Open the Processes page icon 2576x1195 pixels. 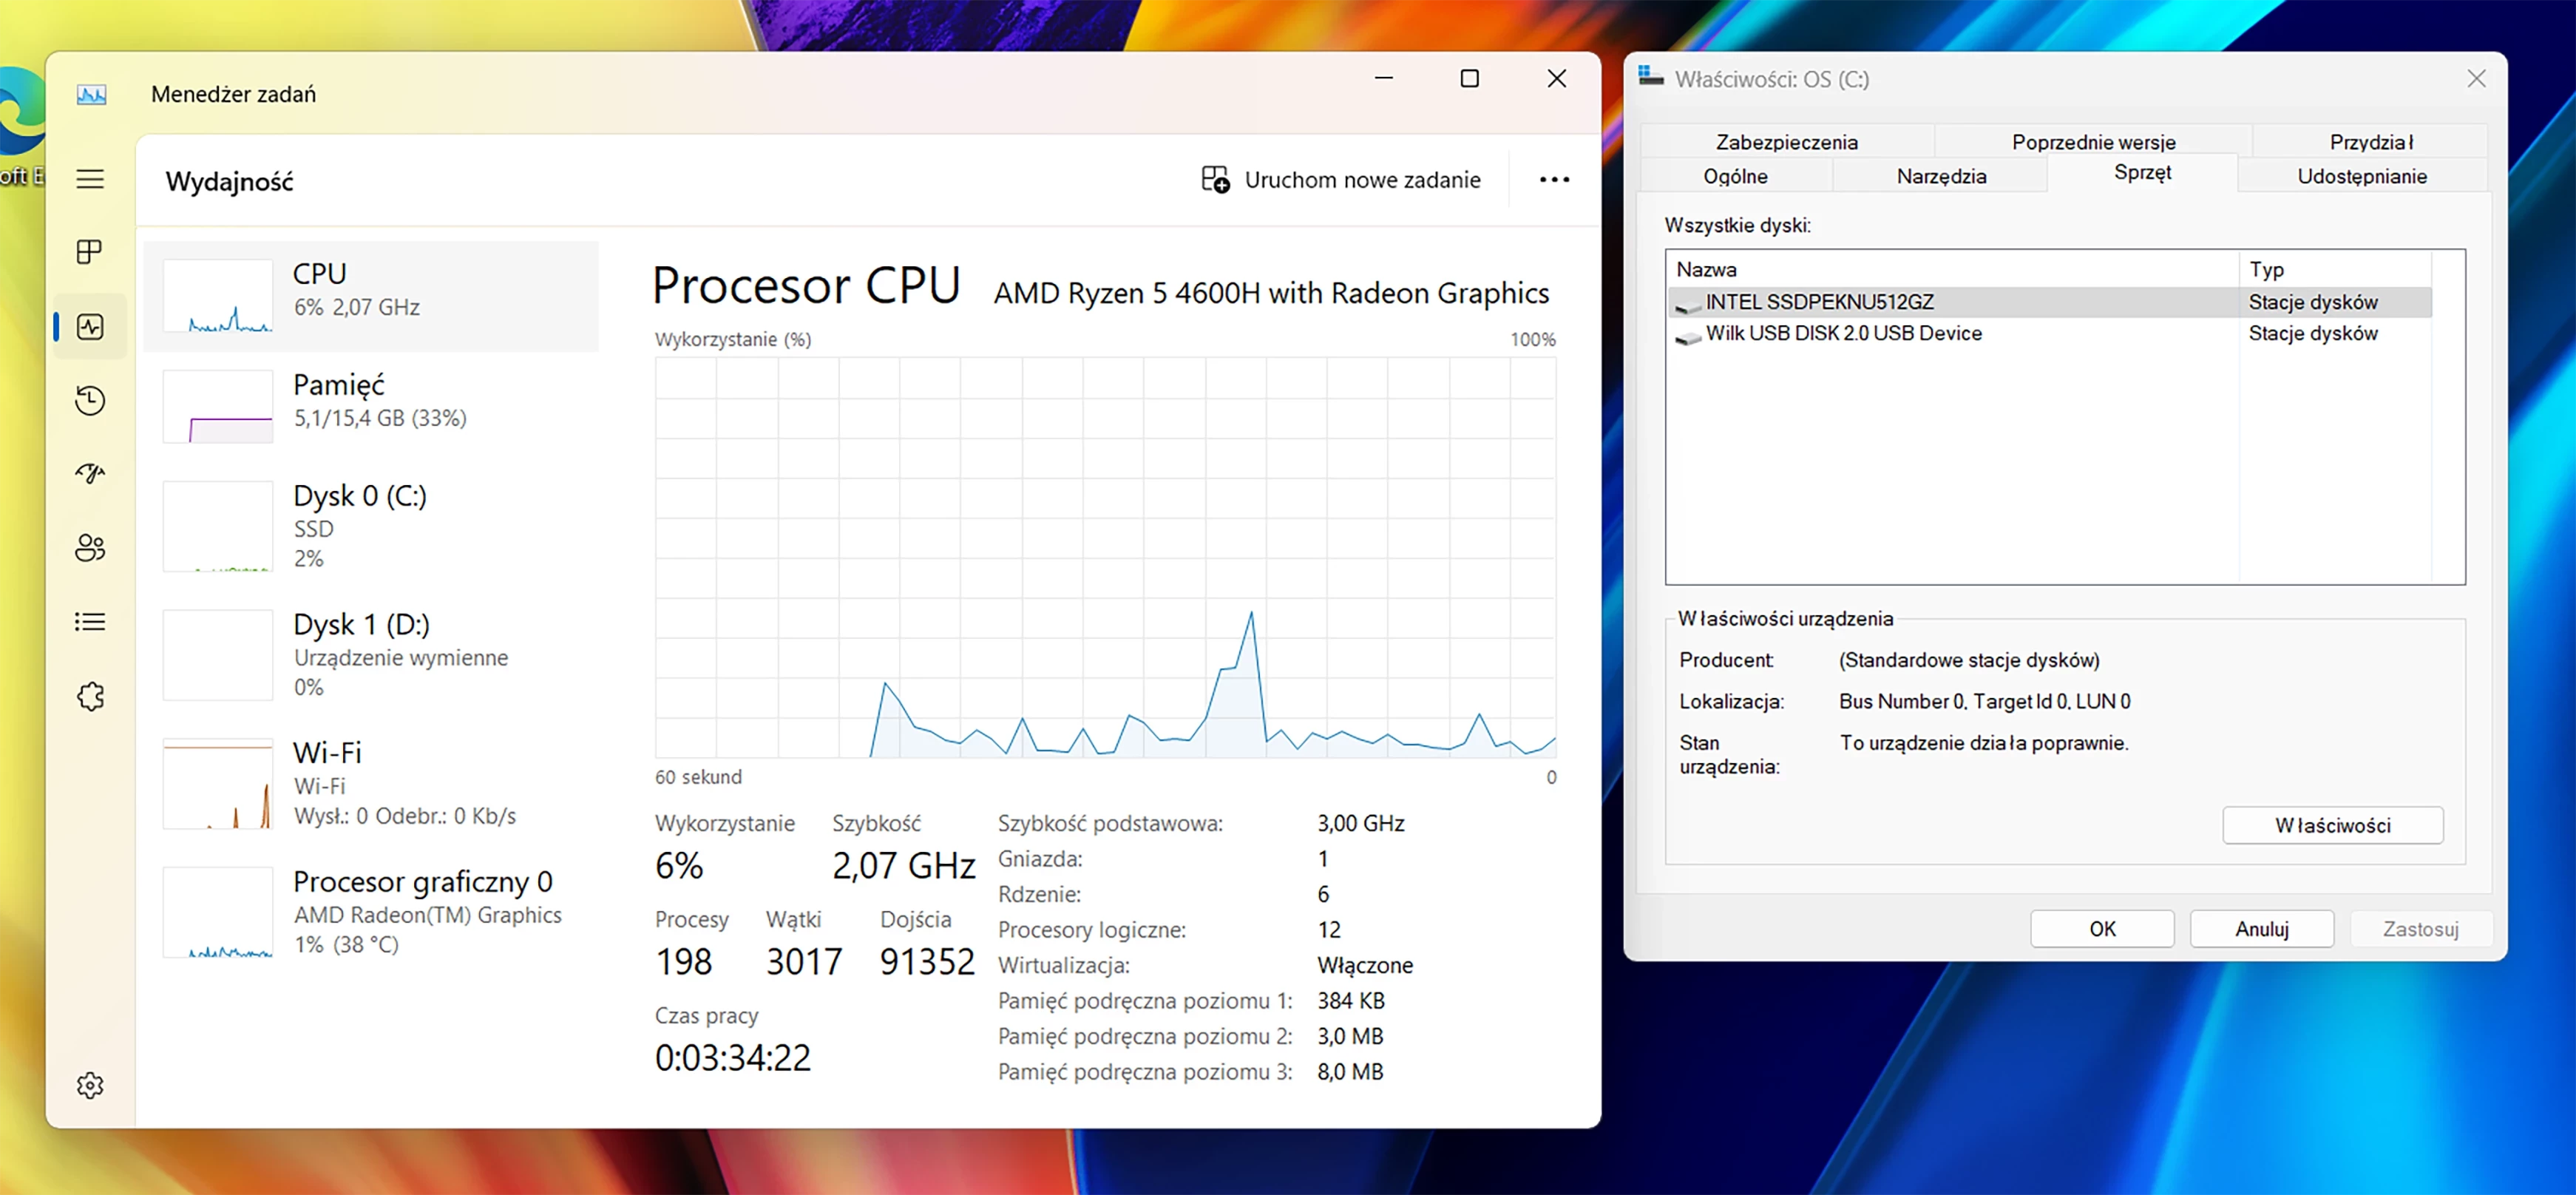[90, 252]
